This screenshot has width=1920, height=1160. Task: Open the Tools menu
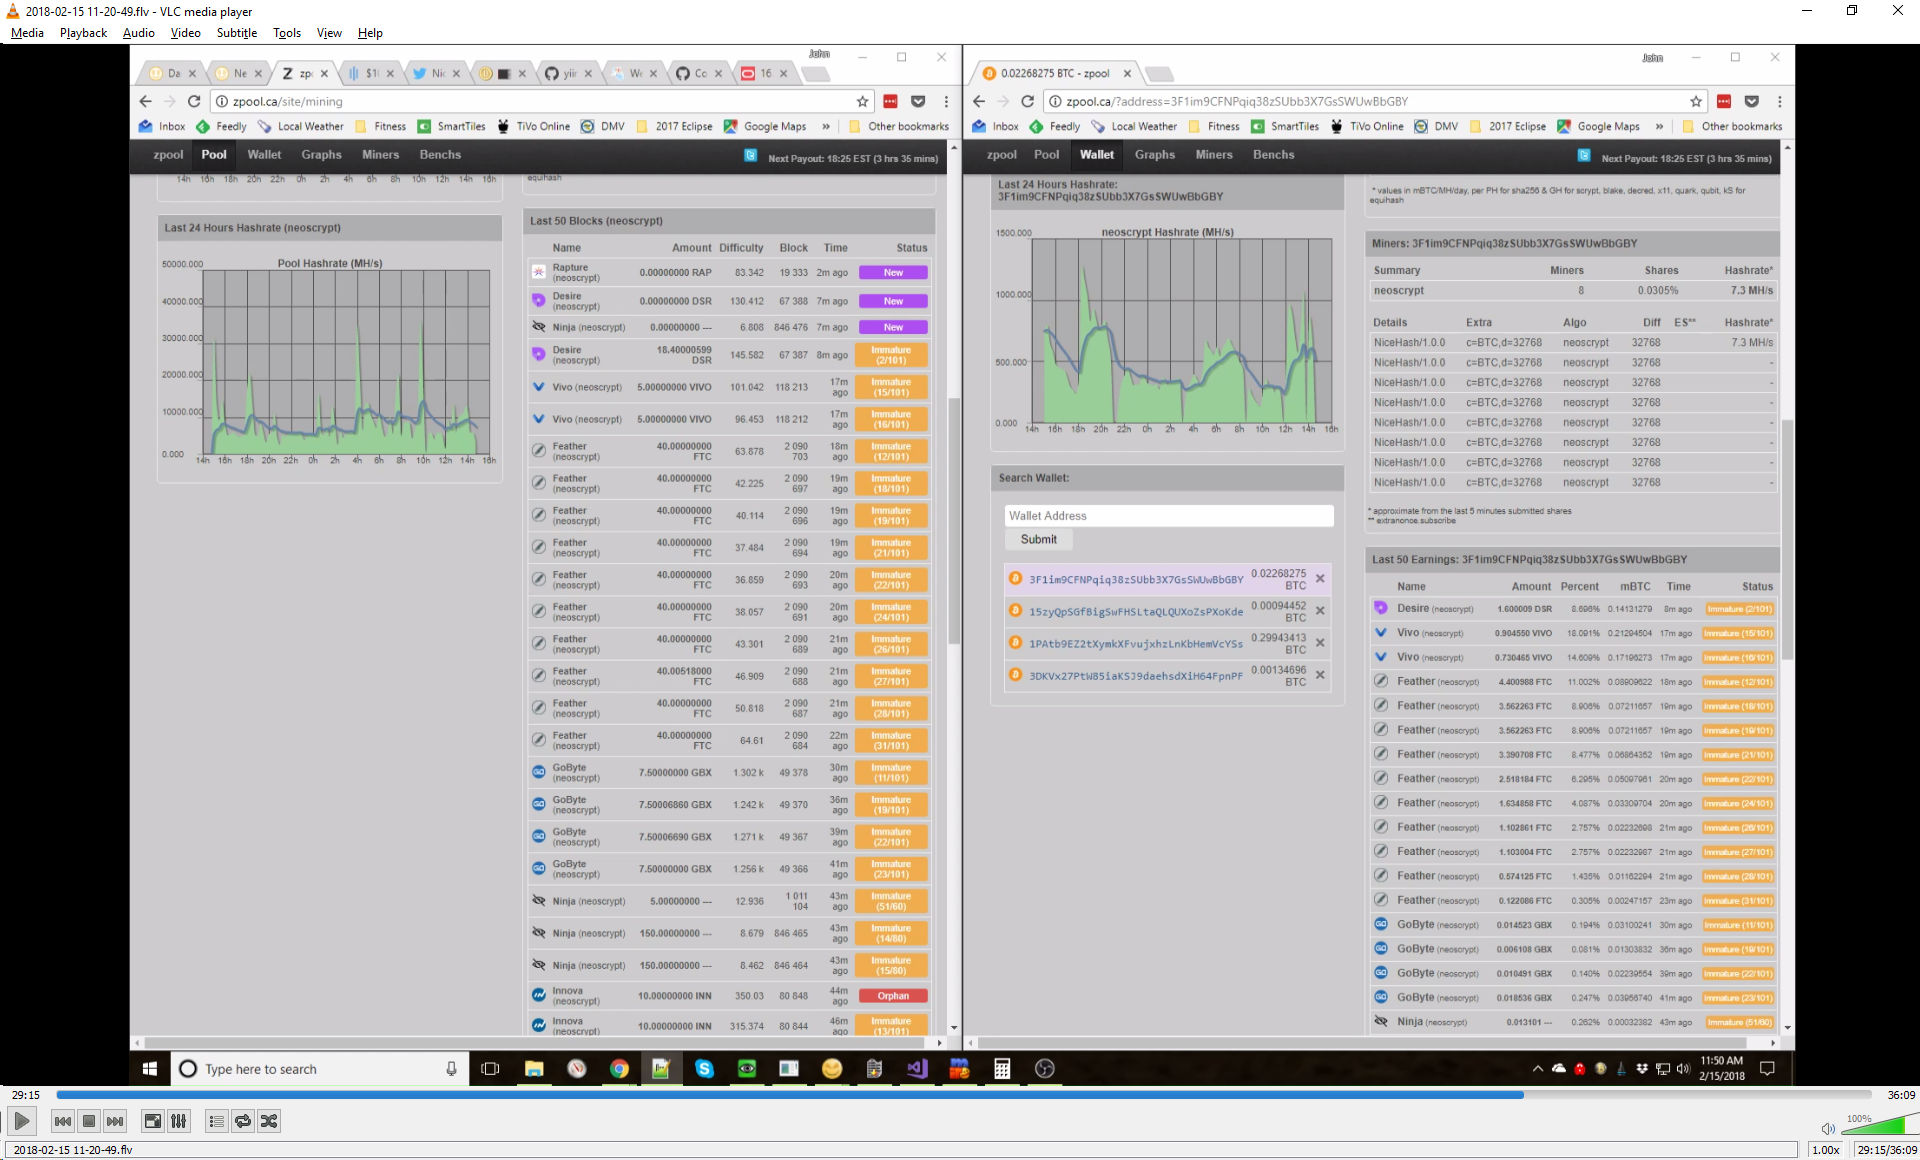point(287,33)
